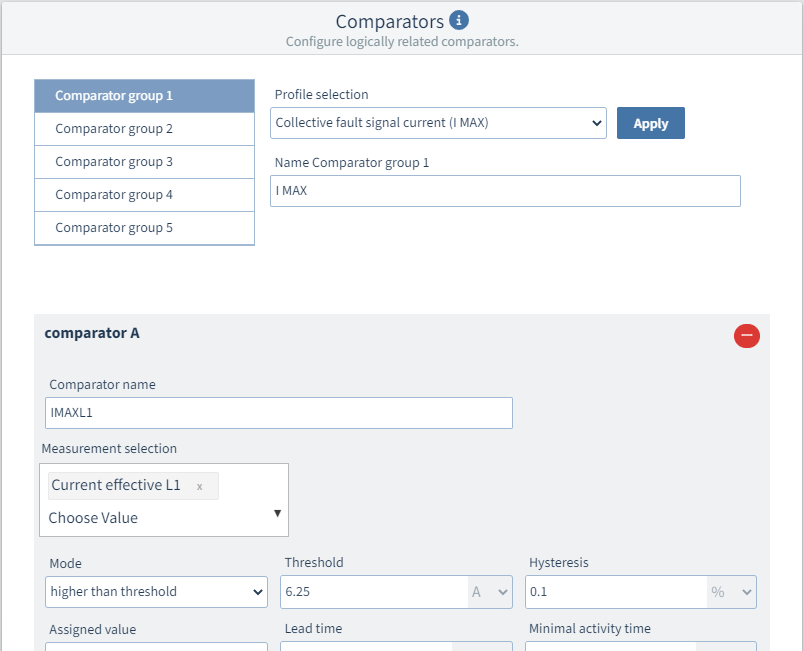Screen dimensions: 804x651
Task: Choose Comparator group 4
Action: pyautogui.click(x=145, y=195)
